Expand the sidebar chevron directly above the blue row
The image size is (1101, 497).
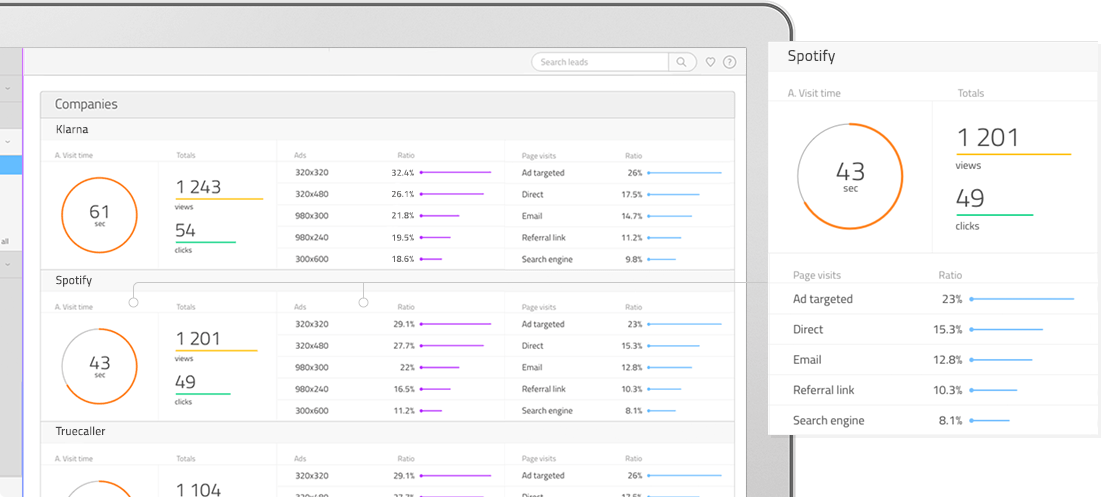(7, 141)
